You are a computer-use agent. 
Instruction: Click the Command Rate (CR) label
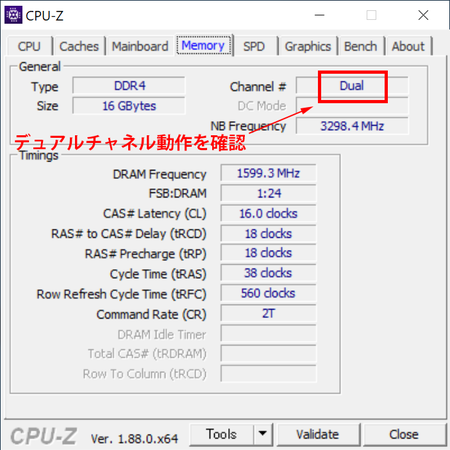[x=151, y=314]
